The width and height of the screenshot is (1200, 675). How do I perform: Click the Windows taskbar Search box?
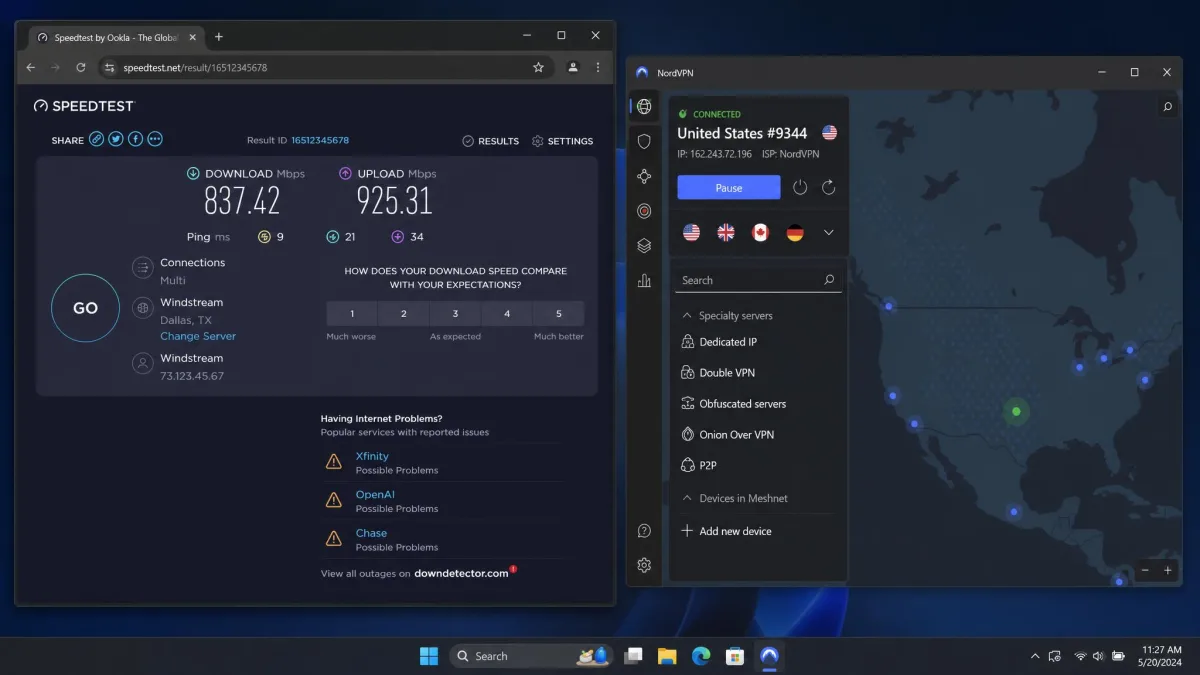[x=531, y=656]
